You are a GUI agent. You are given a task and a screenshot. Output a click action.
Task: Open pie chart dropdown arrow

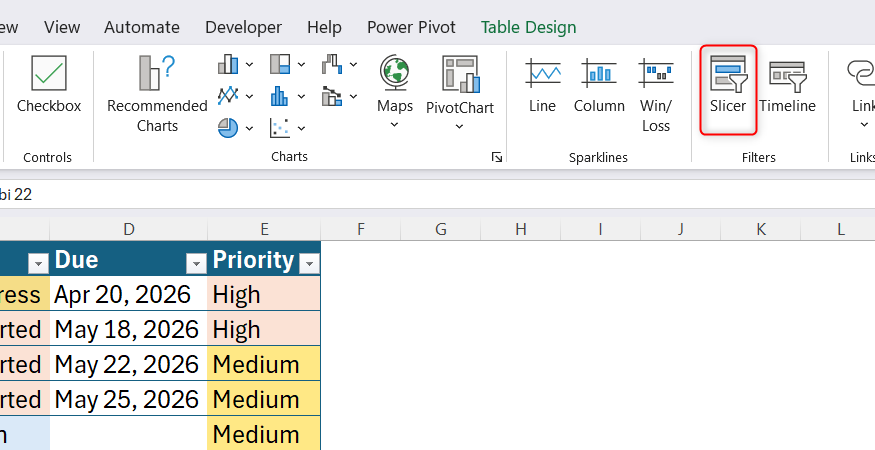pos(249,128)
